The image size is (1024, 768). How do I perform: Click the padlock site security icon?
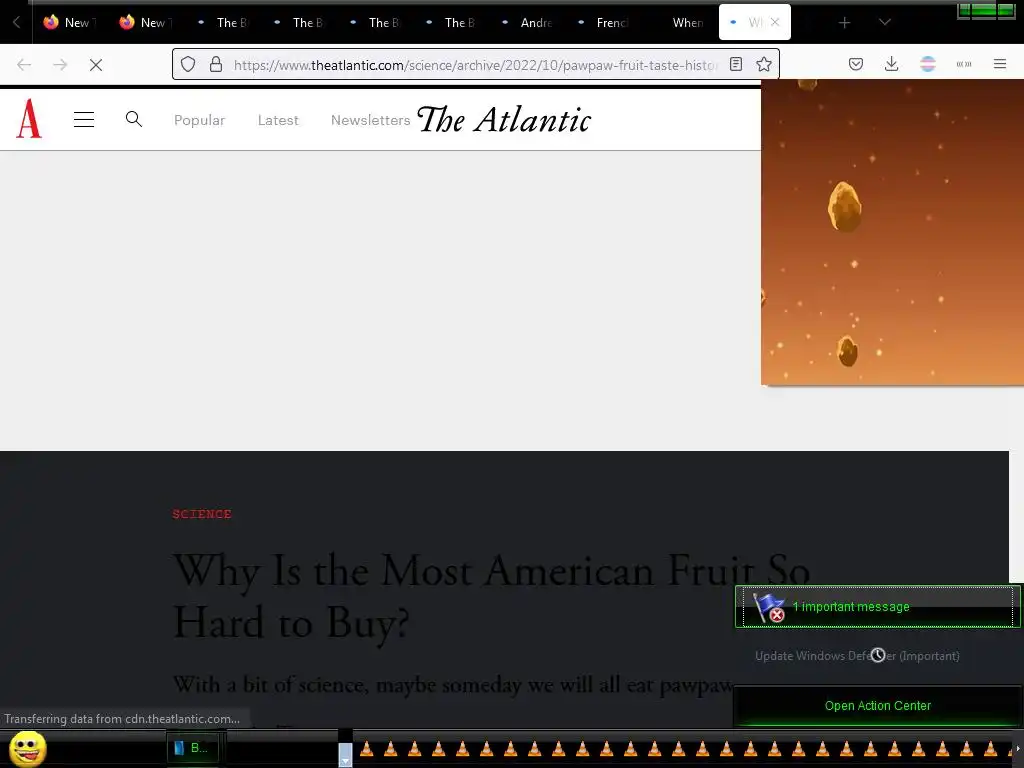coord(216,64)
